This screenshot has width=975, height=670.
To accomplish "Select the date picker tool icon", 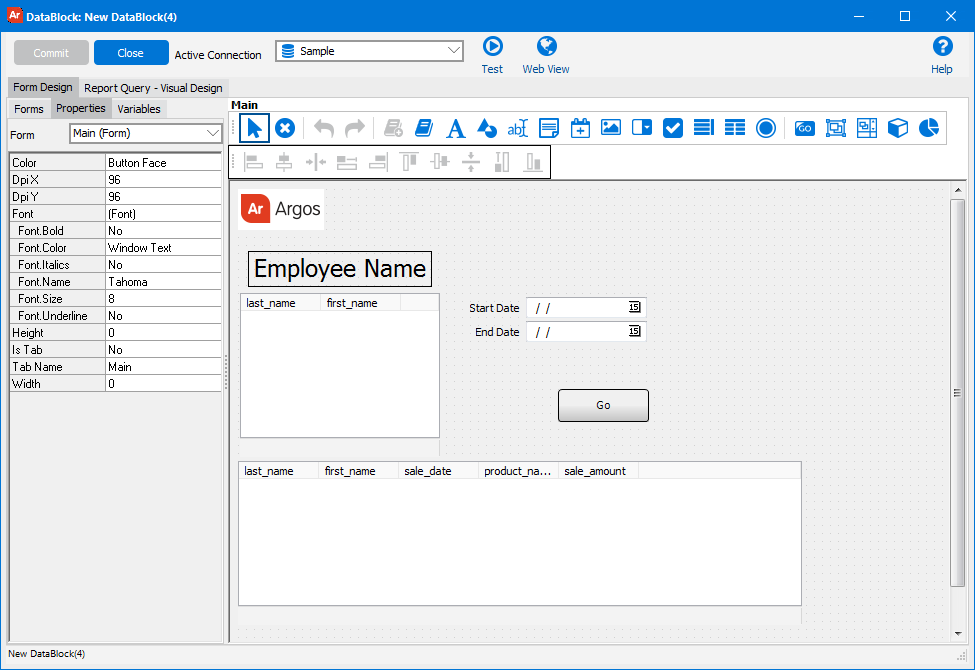I will [x=580, y=128].
